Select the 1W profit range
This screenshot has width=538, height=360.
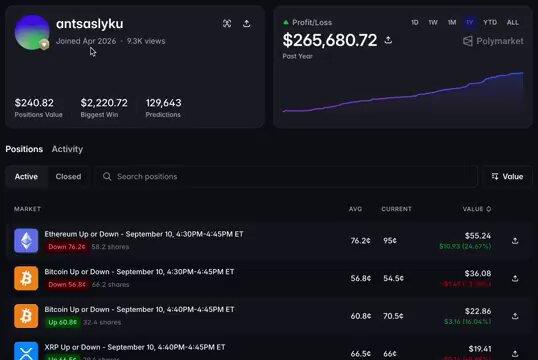pos(433,22)
